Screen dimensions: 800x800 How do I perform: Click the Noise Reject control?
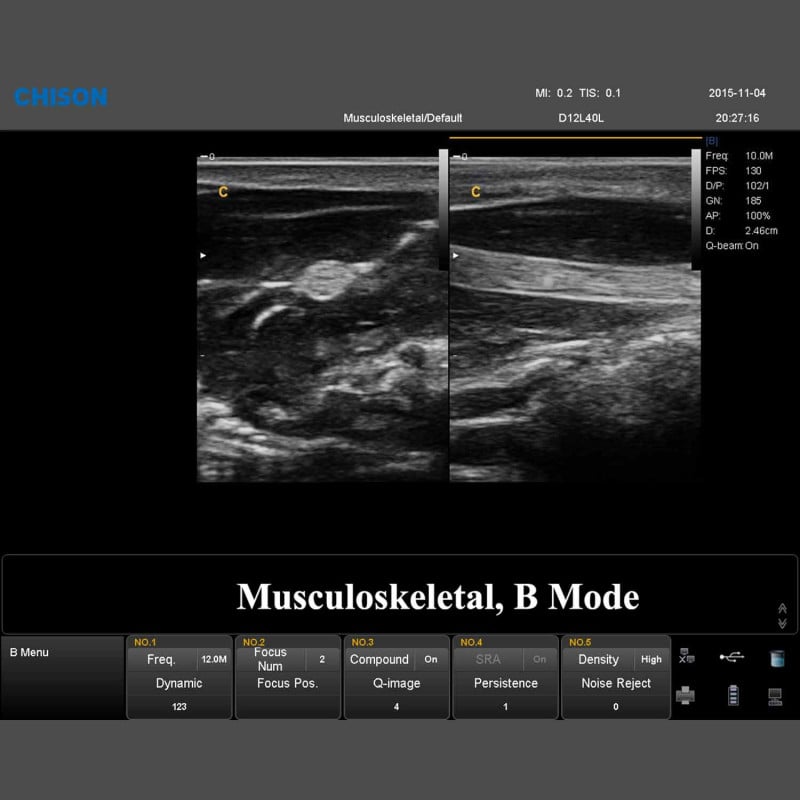(x=616, y=683)
